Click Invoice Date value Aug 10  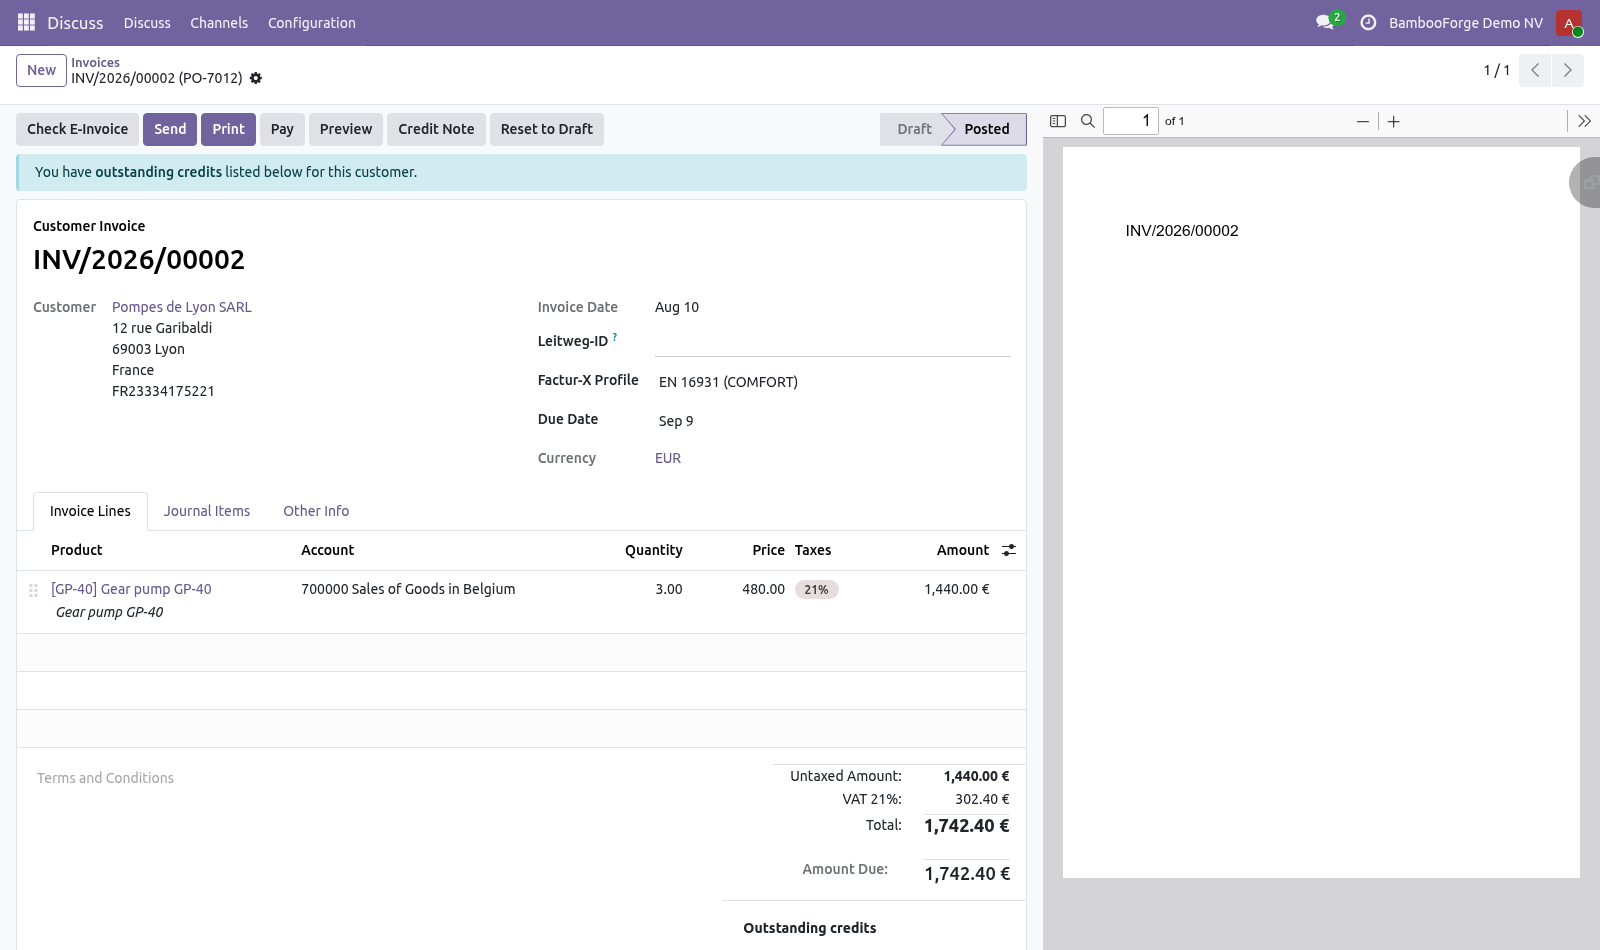click(x=677, y=307)
